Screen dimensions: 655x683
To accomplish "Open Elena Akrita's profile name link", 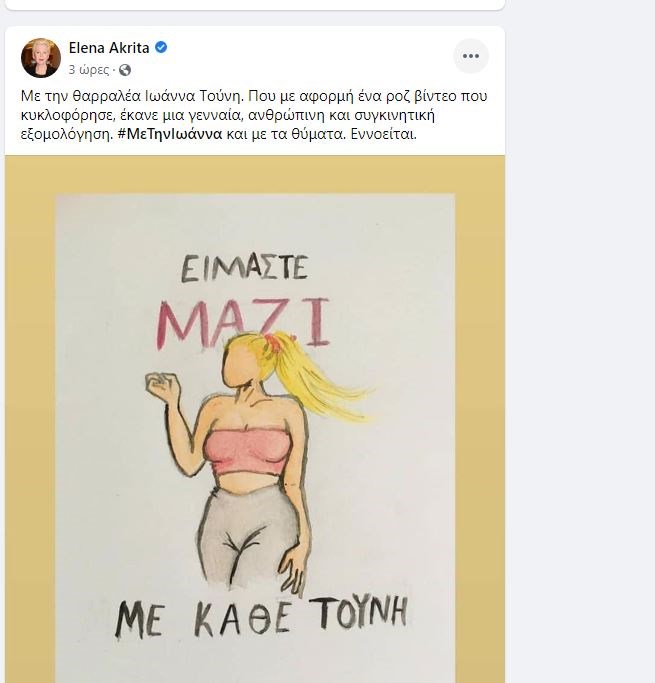I will coord(109,47).
